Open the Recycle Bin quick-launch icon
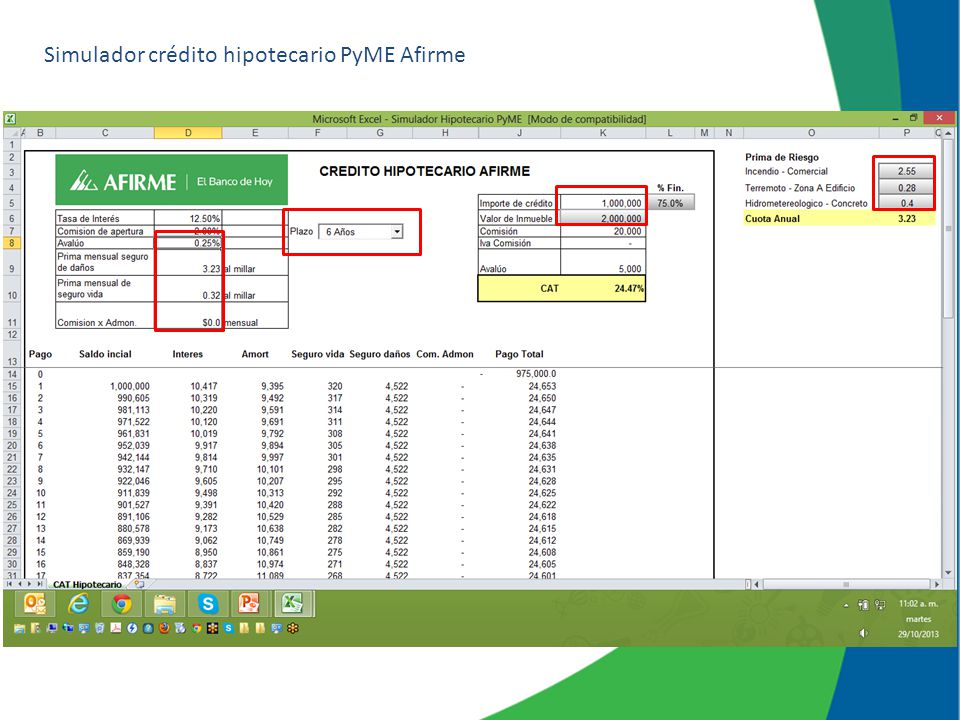960x720 pixels. click(99, 628)
